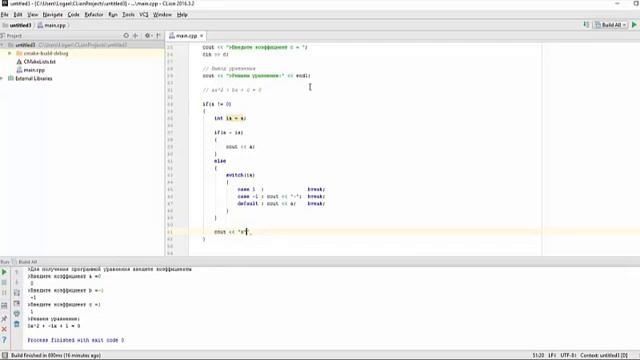The height and width of the screenshot is (360, 640).
Task: Rerun program with green play icon in Run panel
Action: (4, 272)
